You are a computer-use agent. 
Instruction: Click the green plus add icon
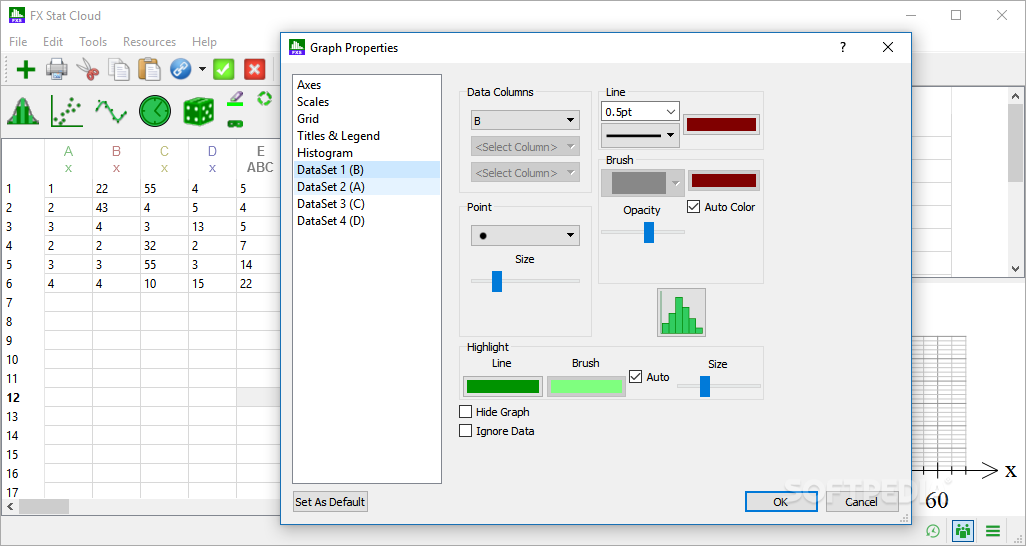coord(26,69)
